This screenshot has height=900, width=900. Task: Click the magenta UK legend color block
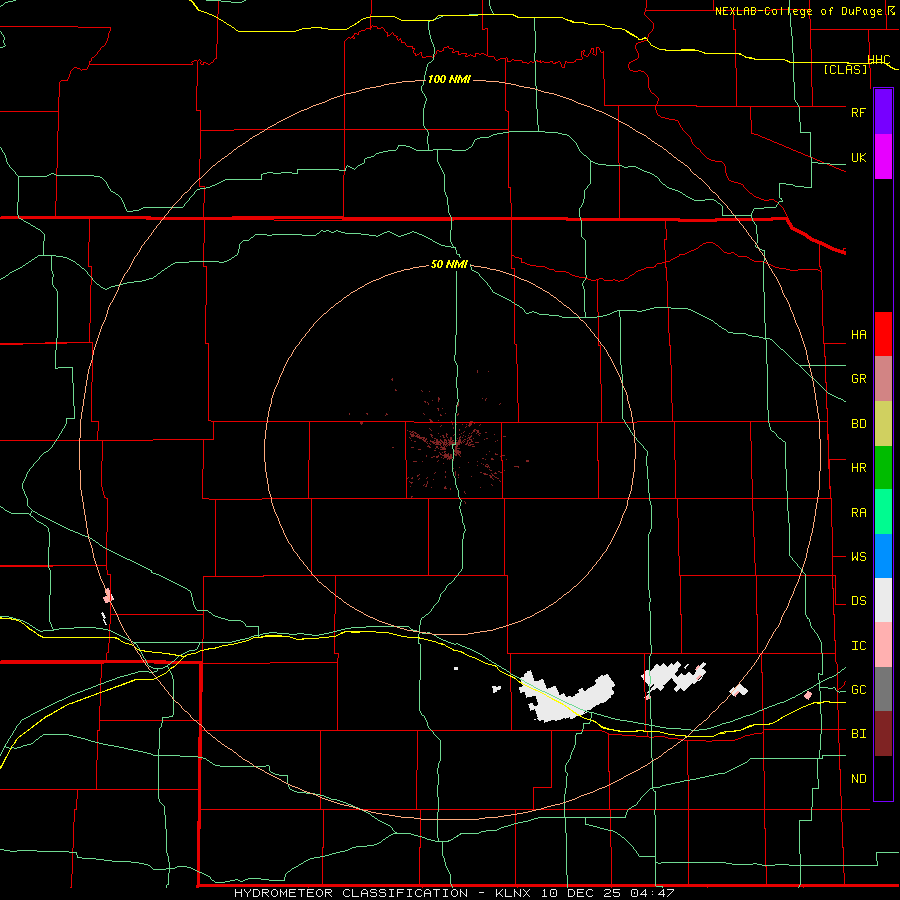pyautogui.click(x=883, y=157)
